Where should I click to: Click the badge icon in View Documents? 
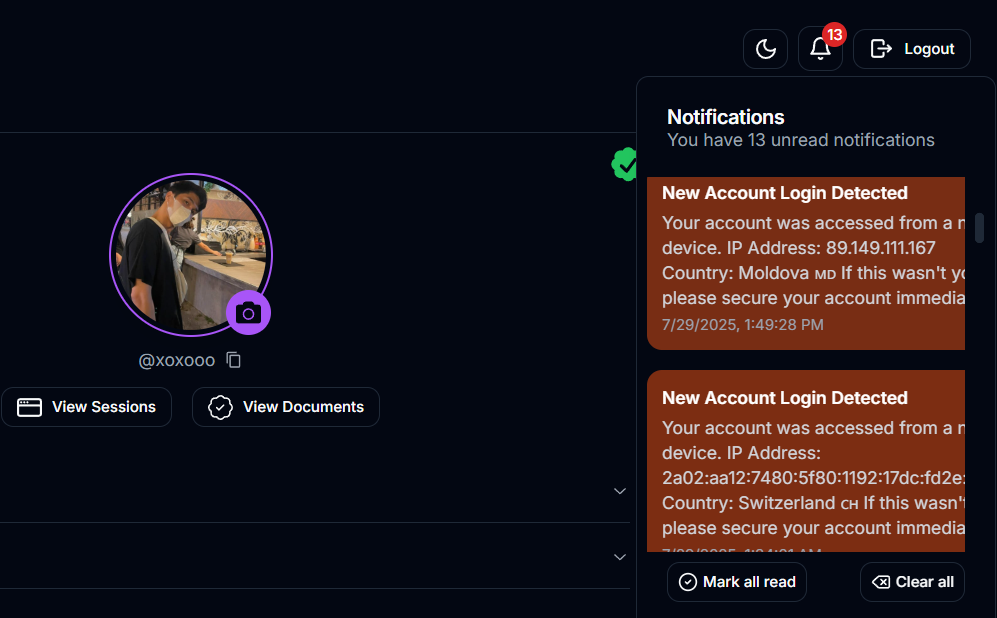220,407
